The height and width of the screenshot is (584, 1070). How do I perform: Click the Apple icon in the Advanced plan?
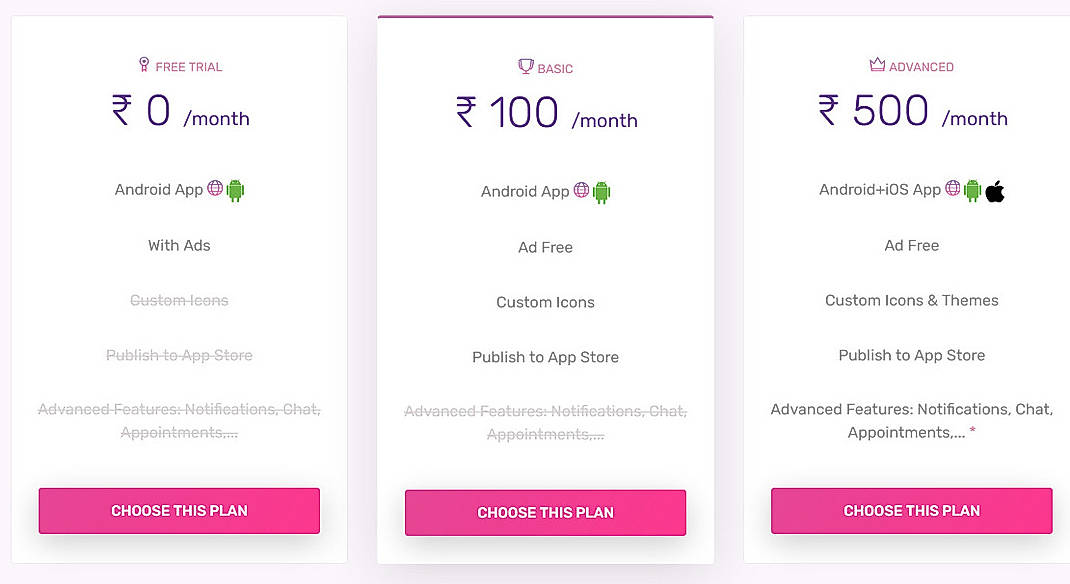coord(993,190)
